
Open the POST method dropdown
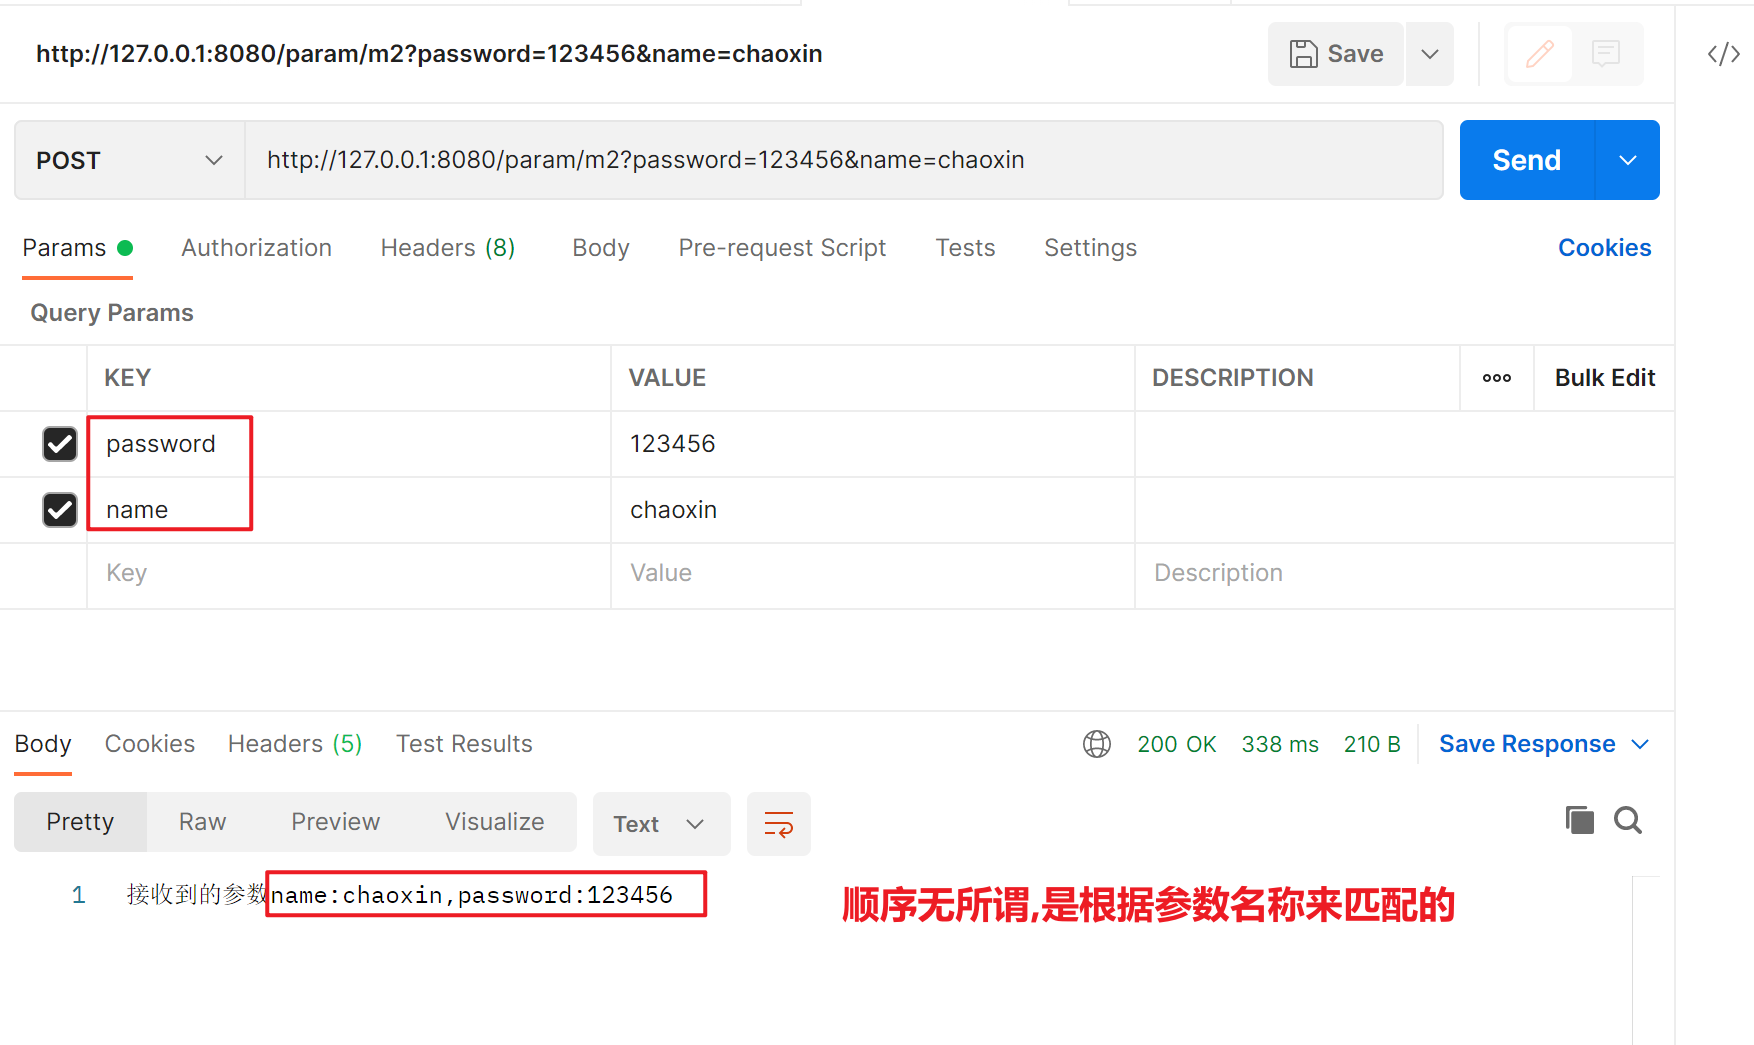click(129, 160)
